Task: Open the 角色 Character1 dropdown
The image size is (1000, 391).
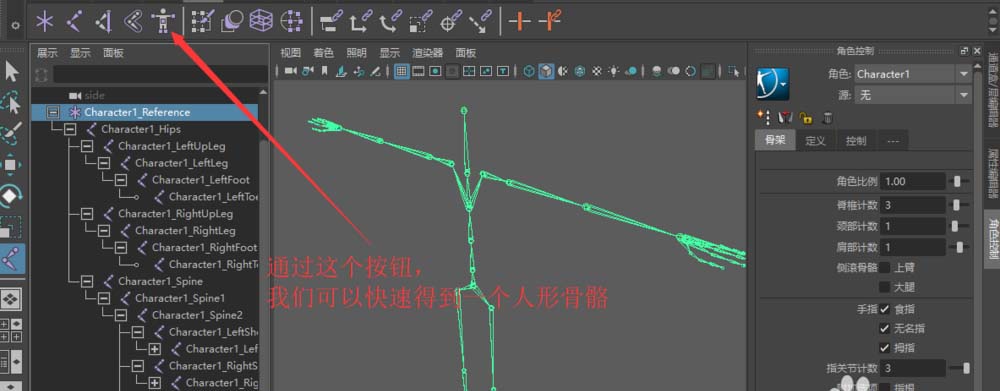Action: tap(913, 75)
